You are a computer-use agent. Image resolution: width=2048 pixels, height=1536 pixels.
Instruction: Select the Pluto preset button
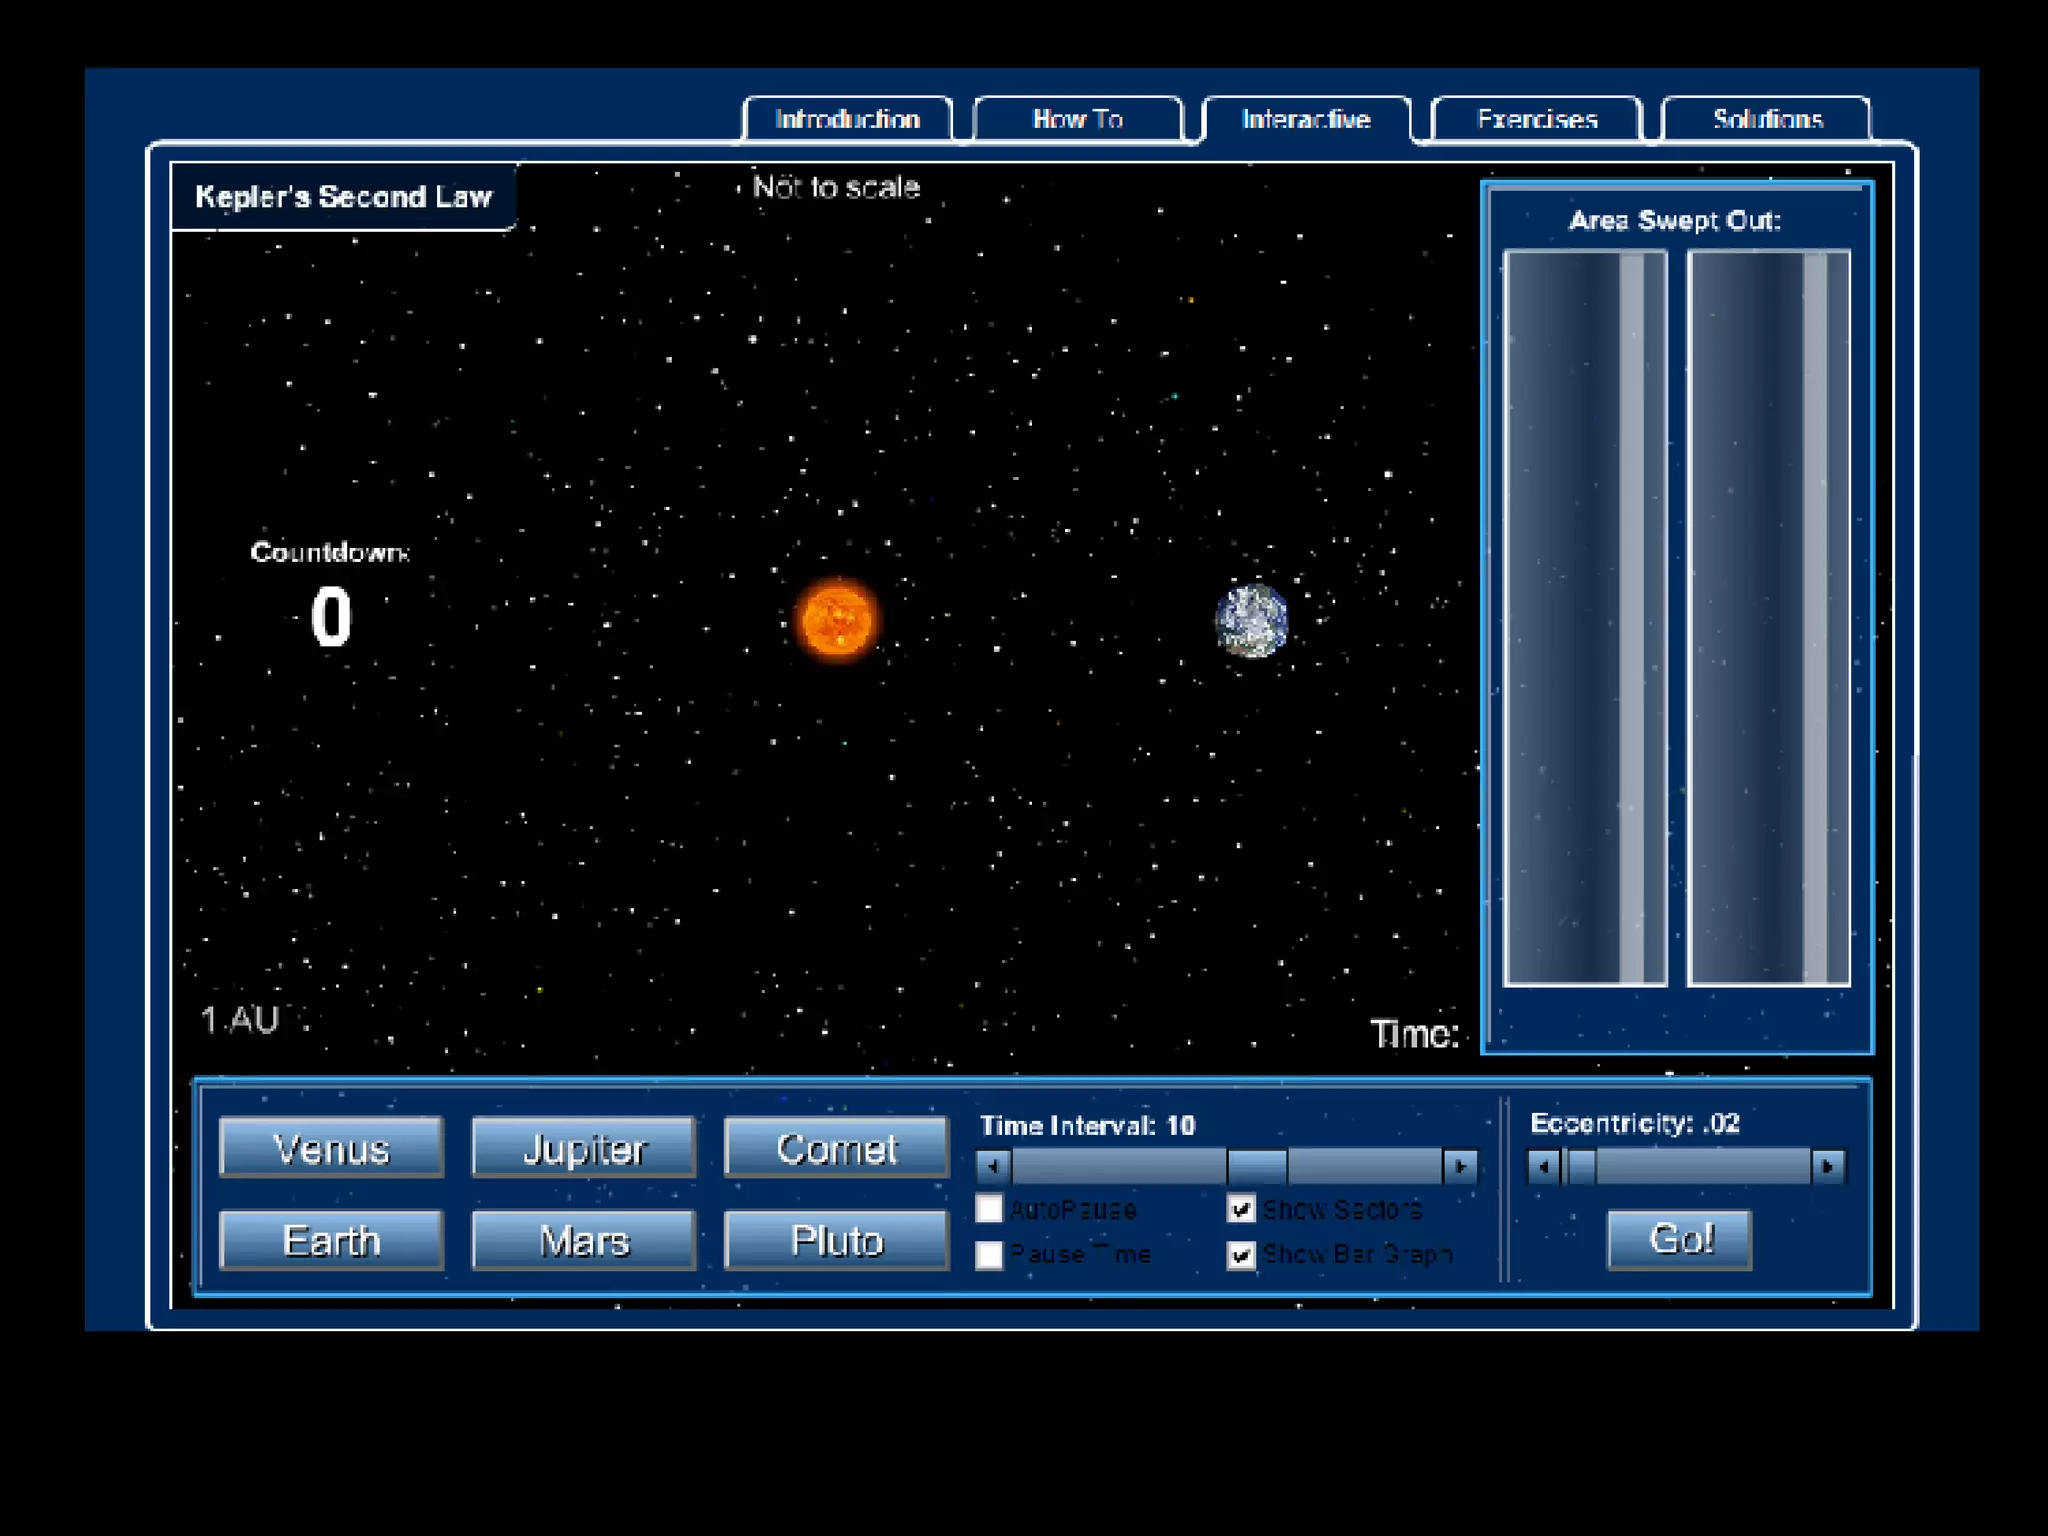(x=836, y=1241)
